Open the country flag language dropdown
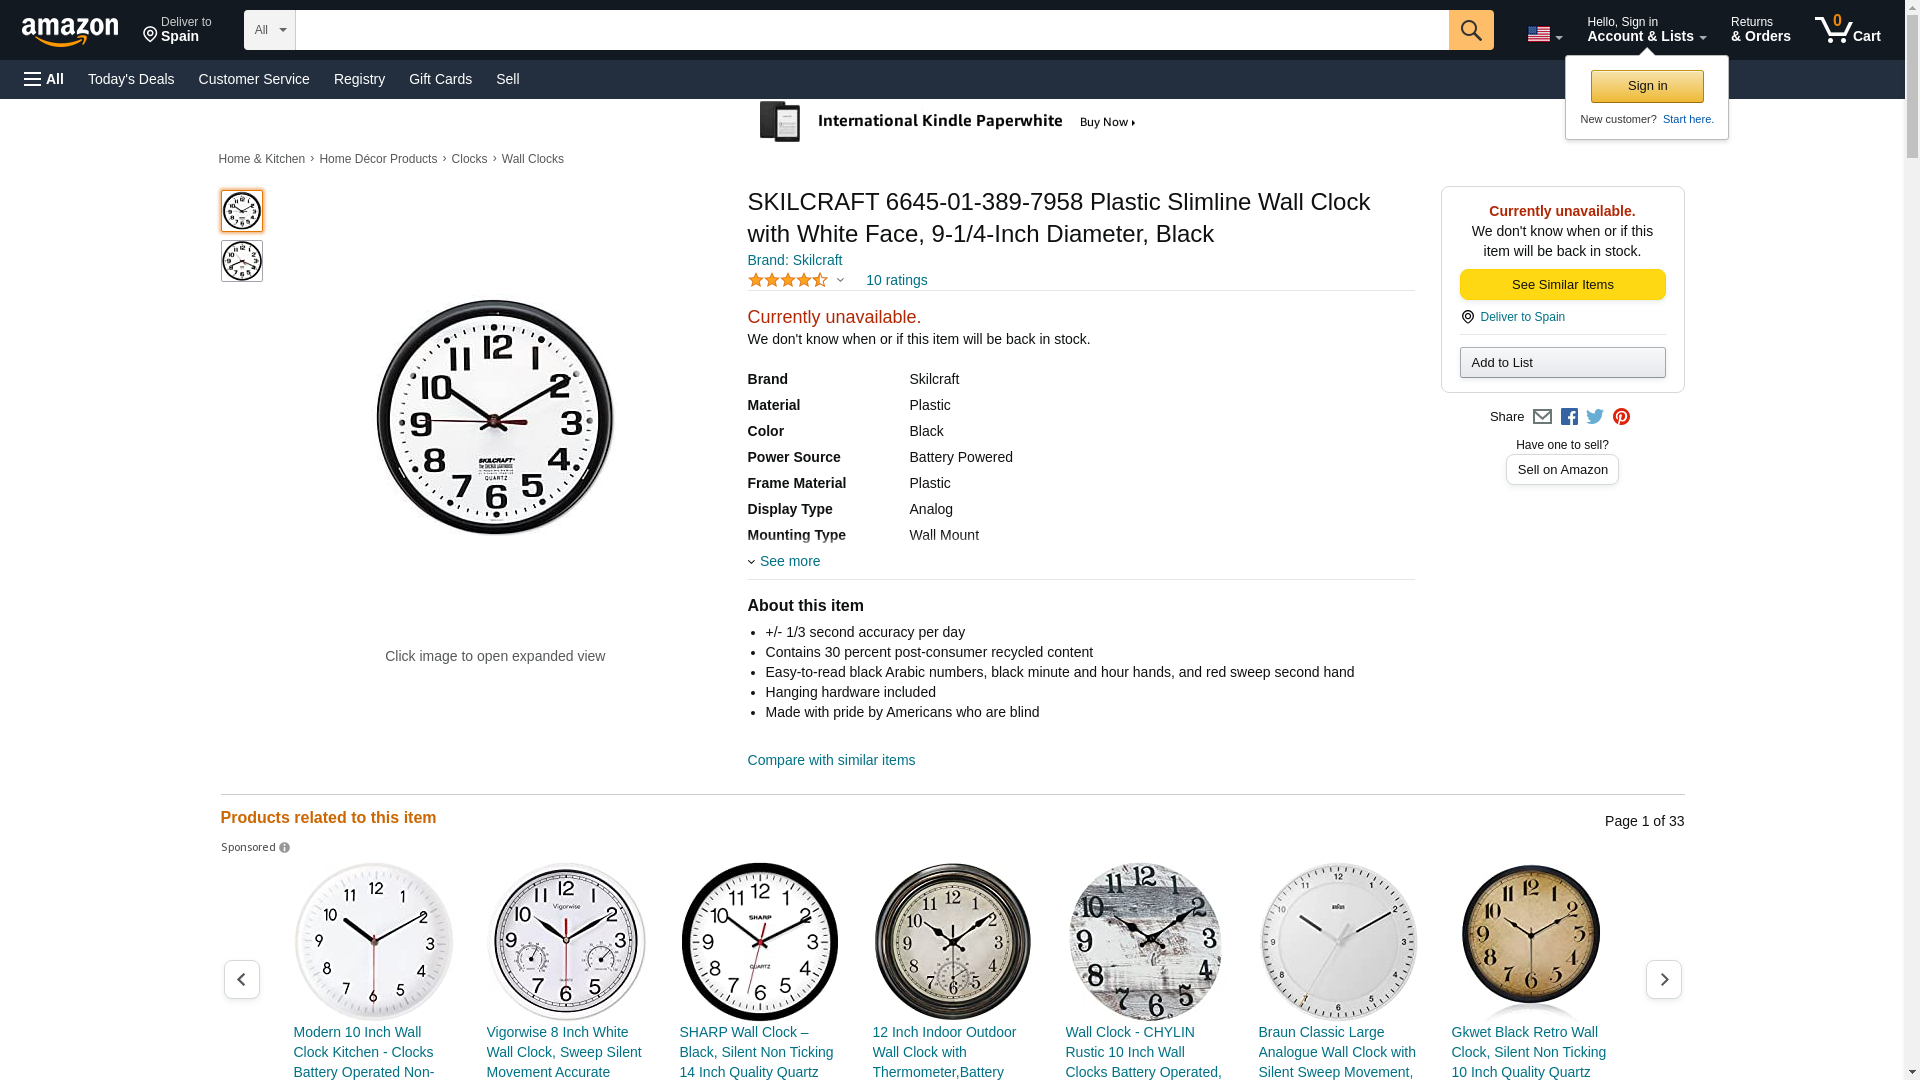This screenshot has height=1080, width=1920. [1545, 35]
